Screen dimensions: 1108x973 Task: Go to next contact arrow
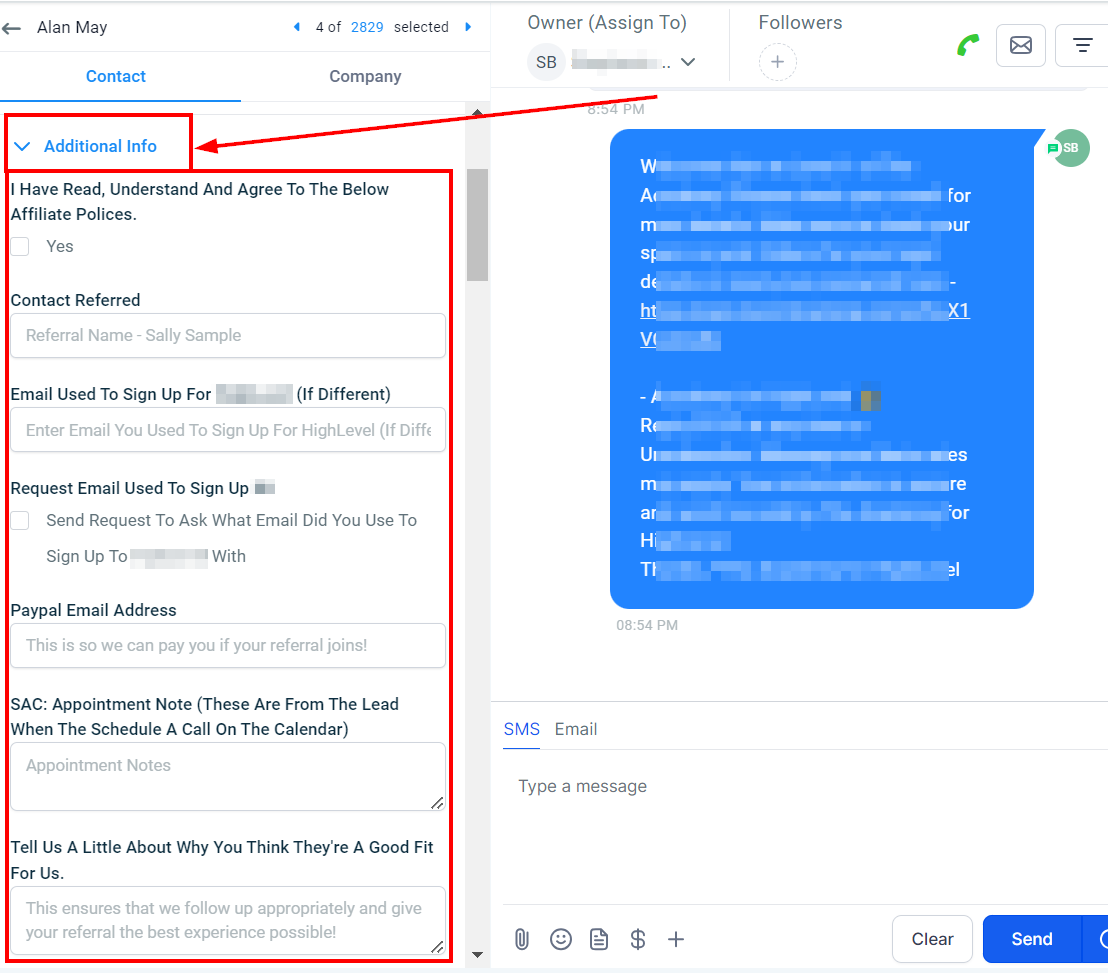(468, 27)
